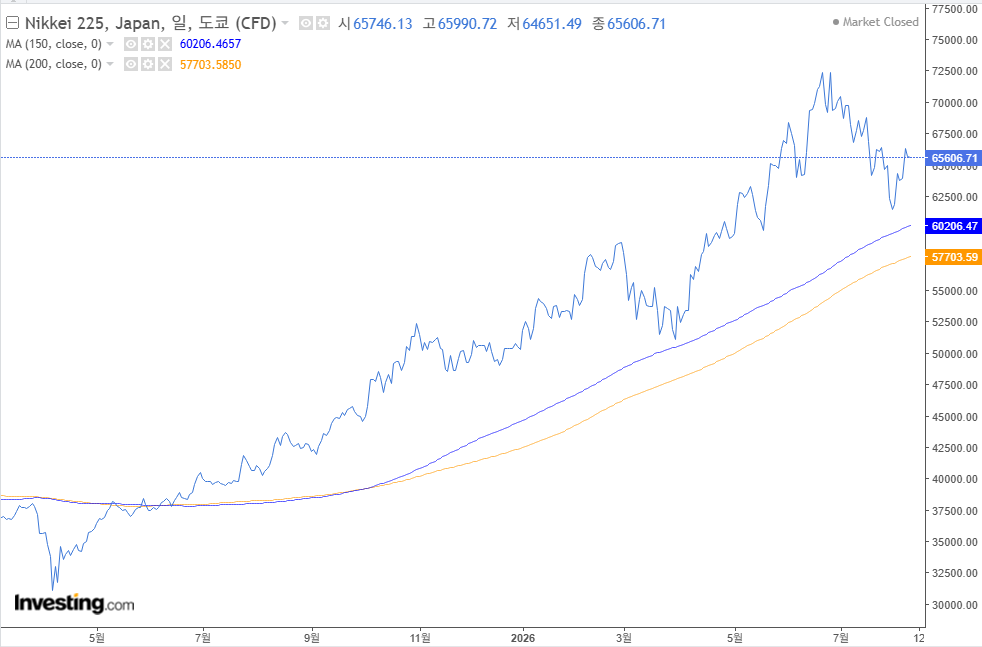Open MA 150 indicator settings gear
This screenshot has width=982, height=647.
148,44
